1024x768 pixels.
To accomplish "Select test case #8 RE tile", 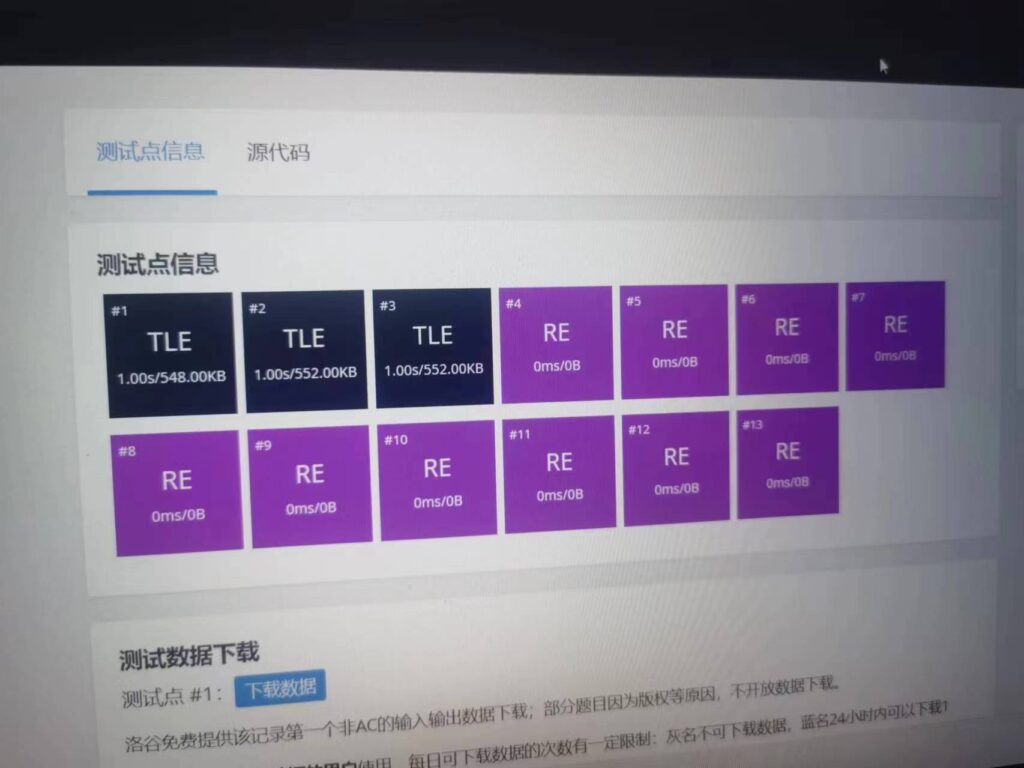I will coord(178,492).
